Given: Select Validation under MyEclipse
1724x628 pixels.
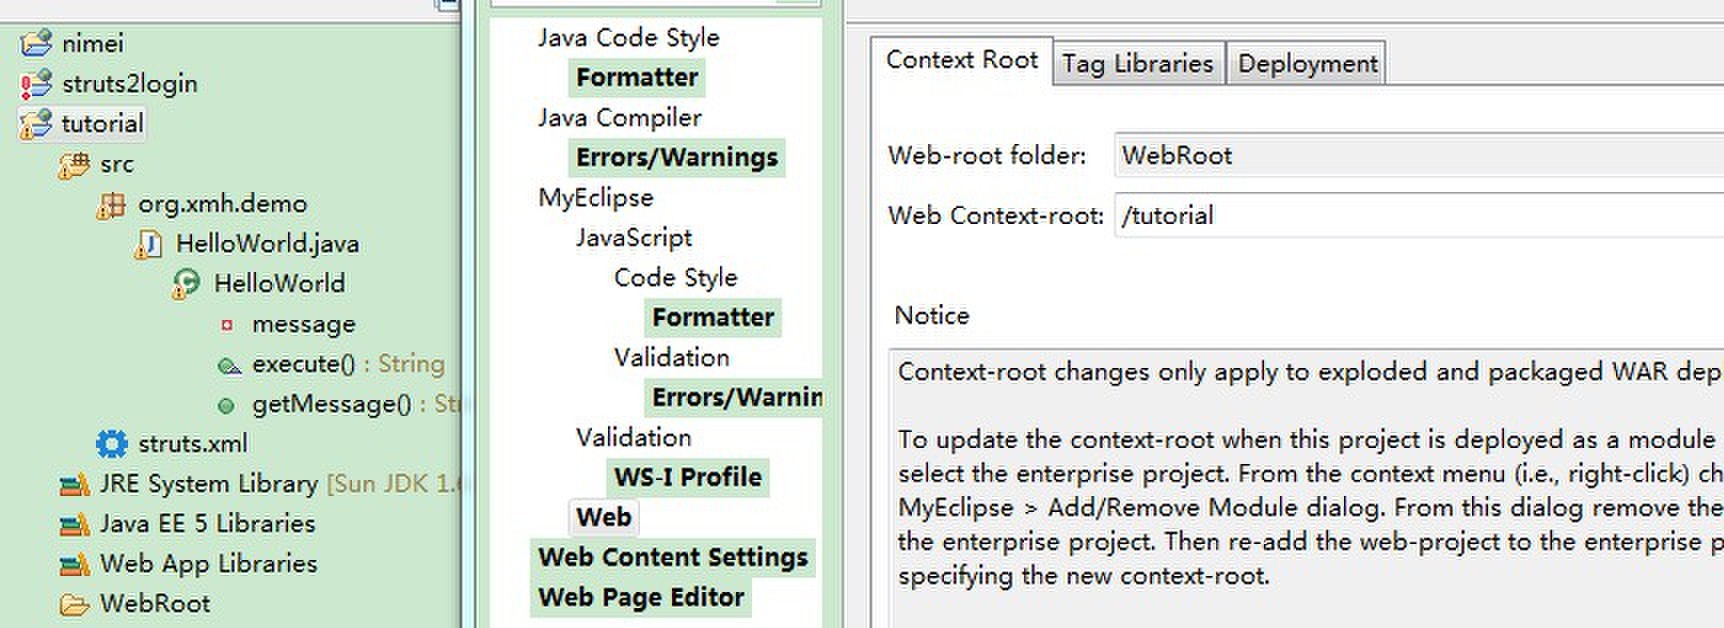Looking at the screenshot, I should (633, 438).
